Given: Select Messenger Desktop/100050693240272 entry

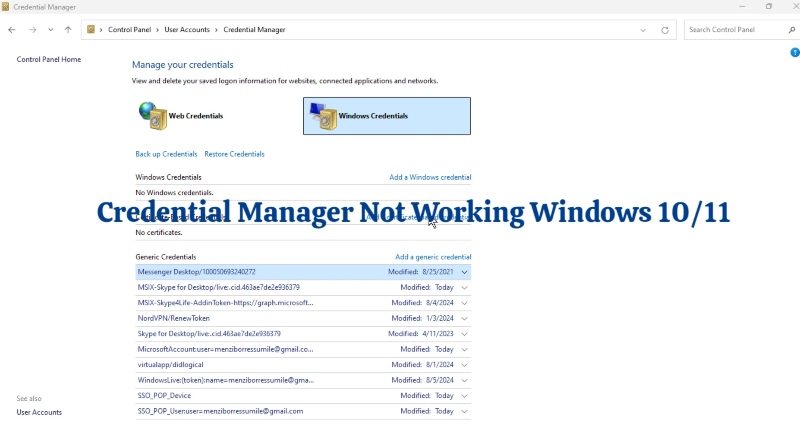Looking at the screenshot, I should (x=303, y=272).
